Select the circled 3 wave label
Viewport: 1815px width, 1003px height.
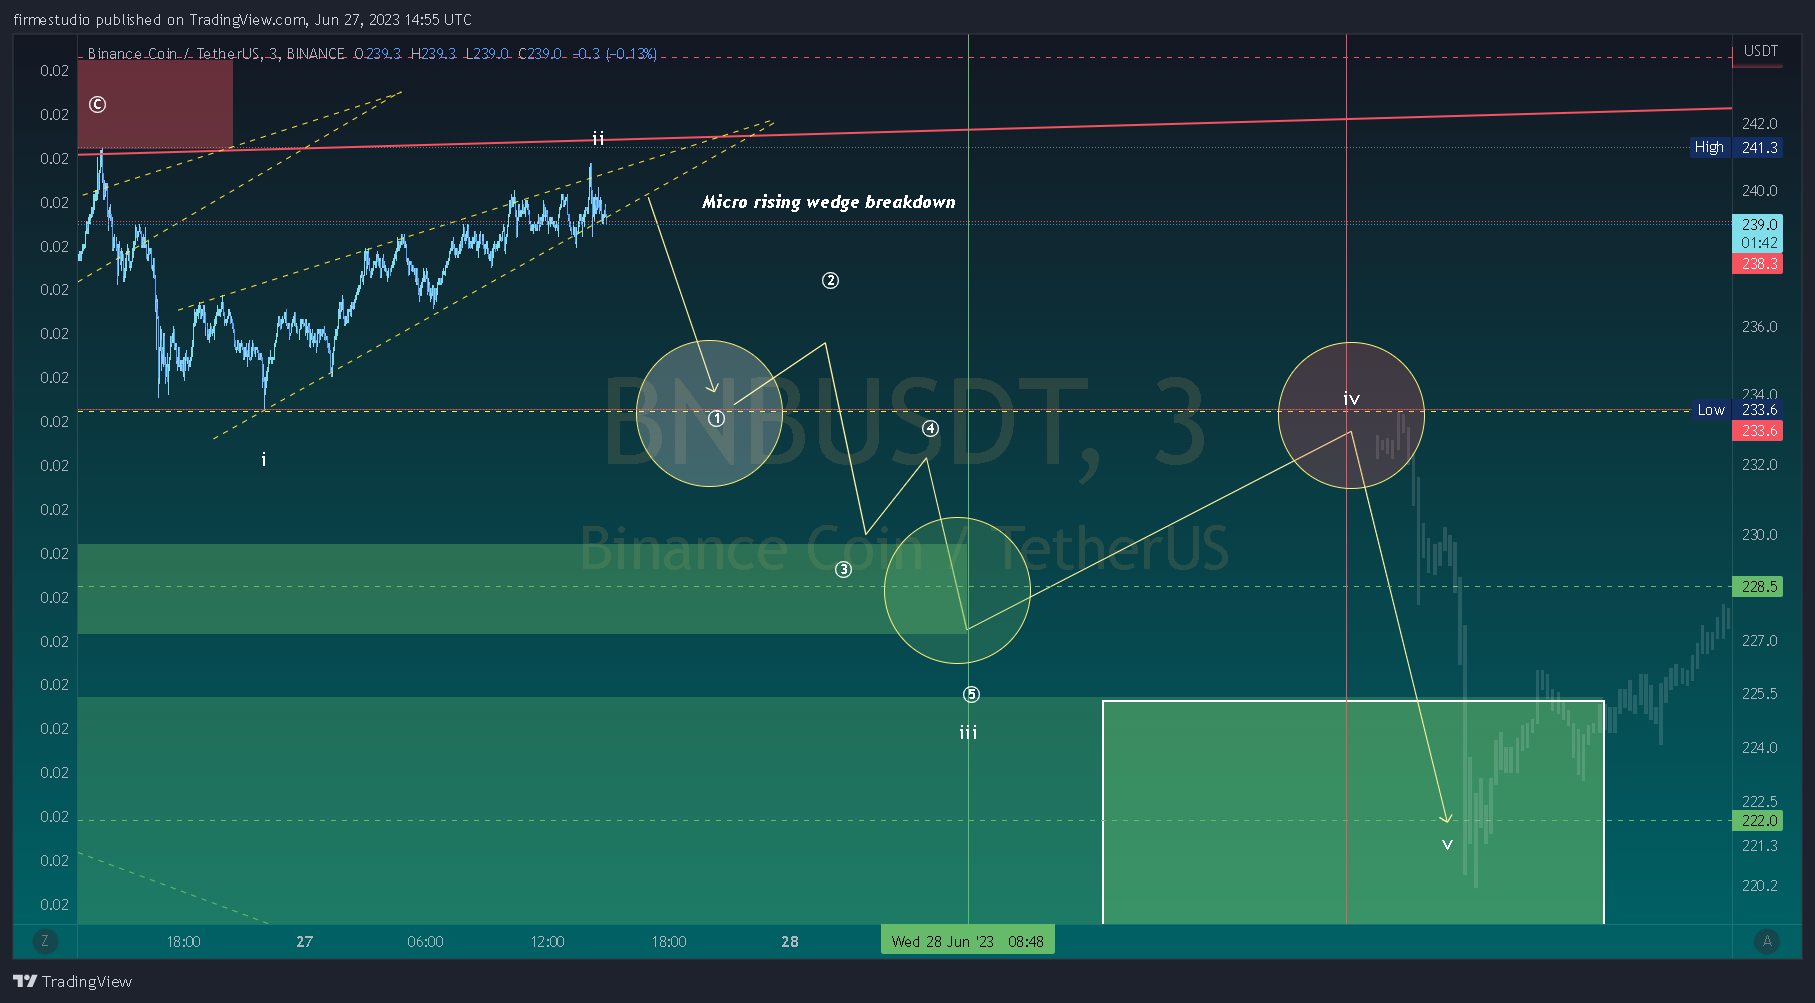(x=843, y=570)
